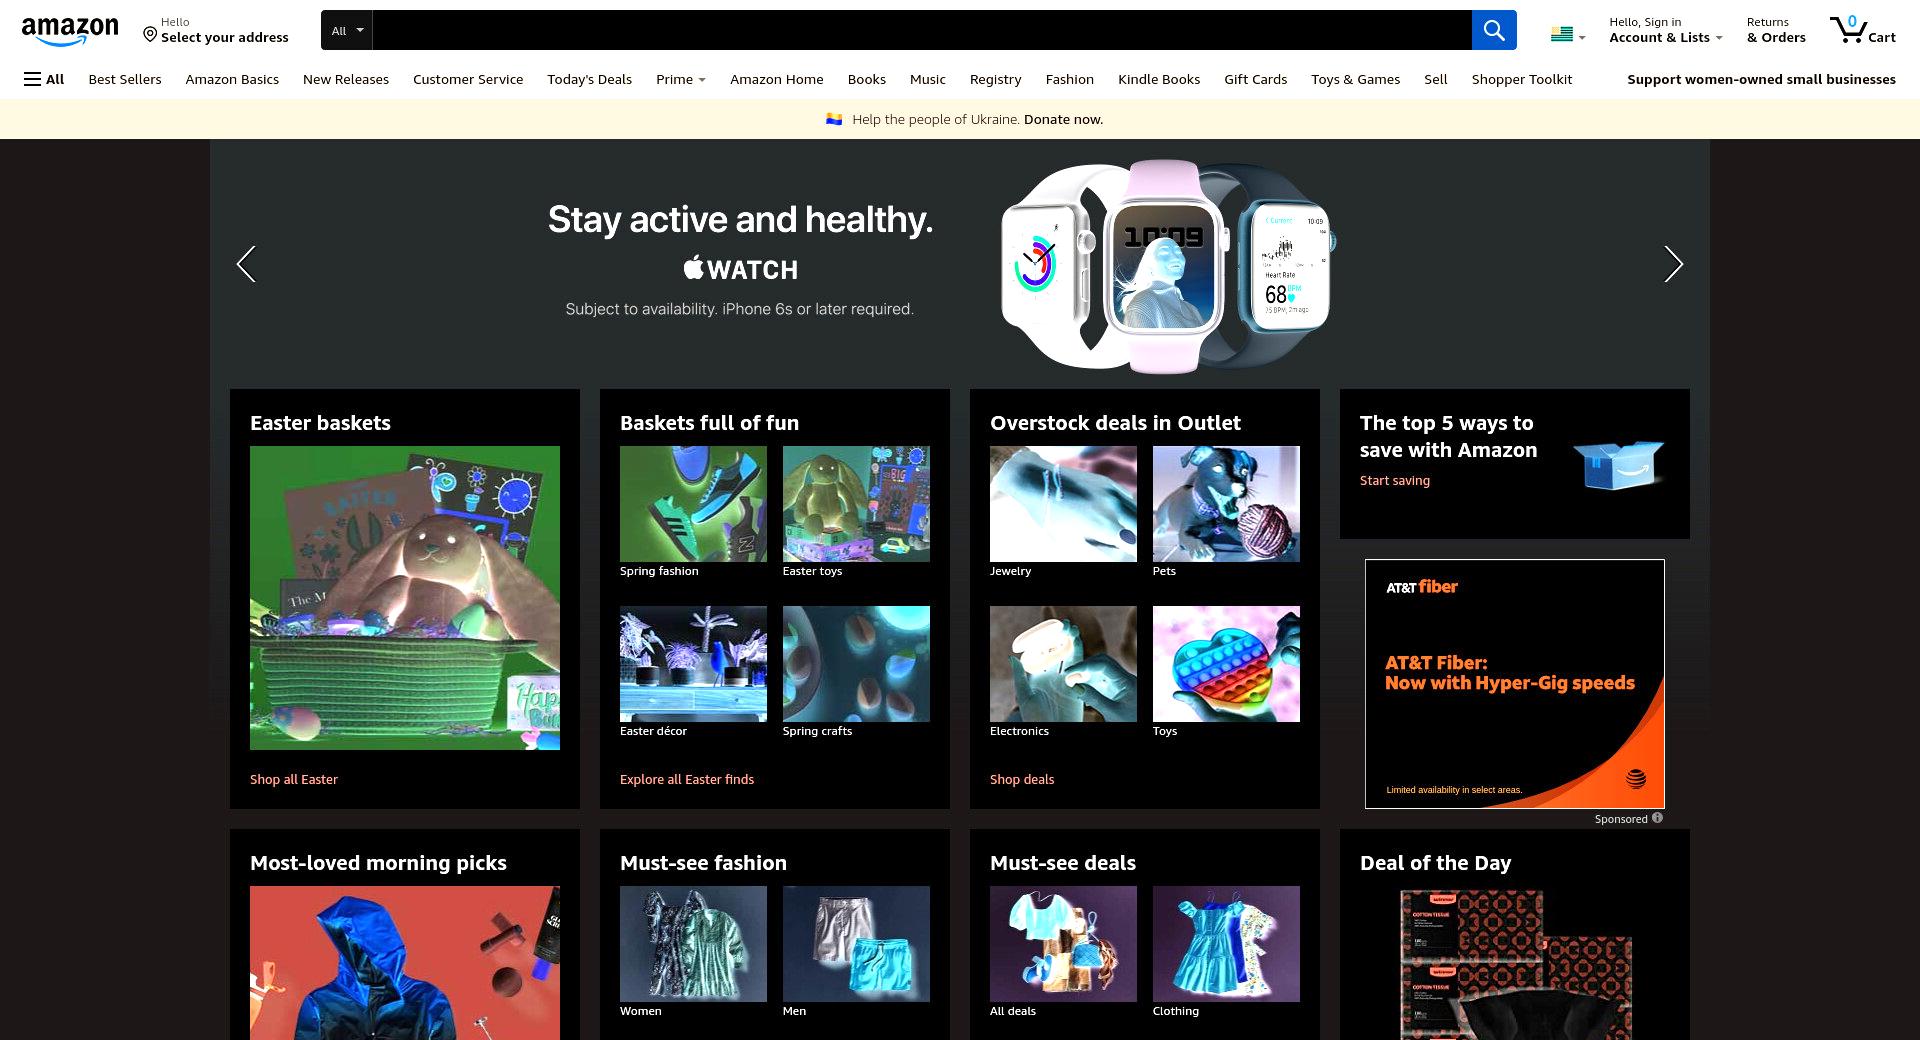The height and width of the screenshot is (1040, 1920).
Task: Click Select your address
Action: 224,37
